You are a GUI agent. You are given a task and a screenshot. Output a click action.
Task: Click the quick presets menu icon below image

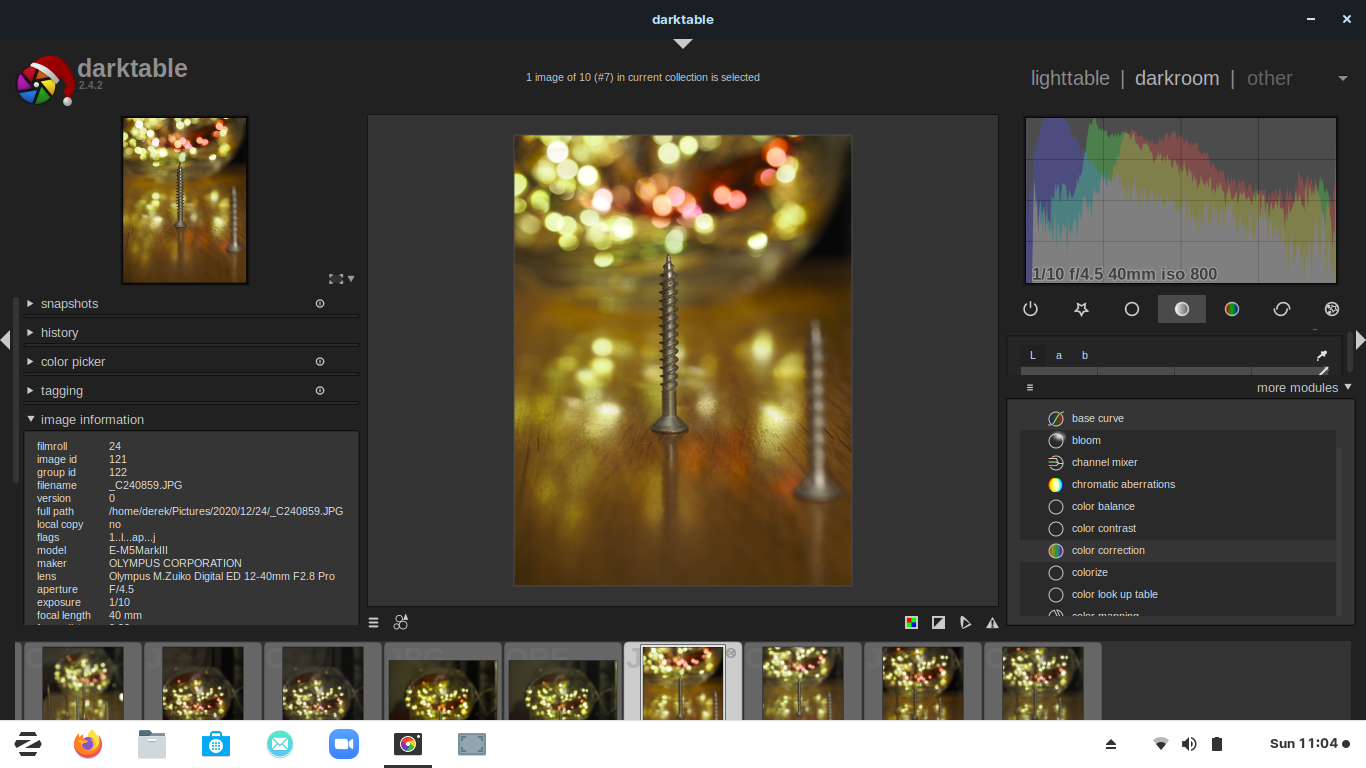[x=374, y=622]
